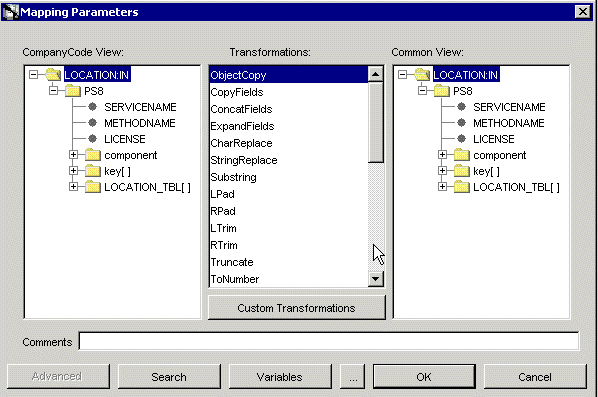The width and height of the screenshot is (598, 397).
Task: Select LOCATION_TBL[ ] label in Common View
Action: pos(516,187)
